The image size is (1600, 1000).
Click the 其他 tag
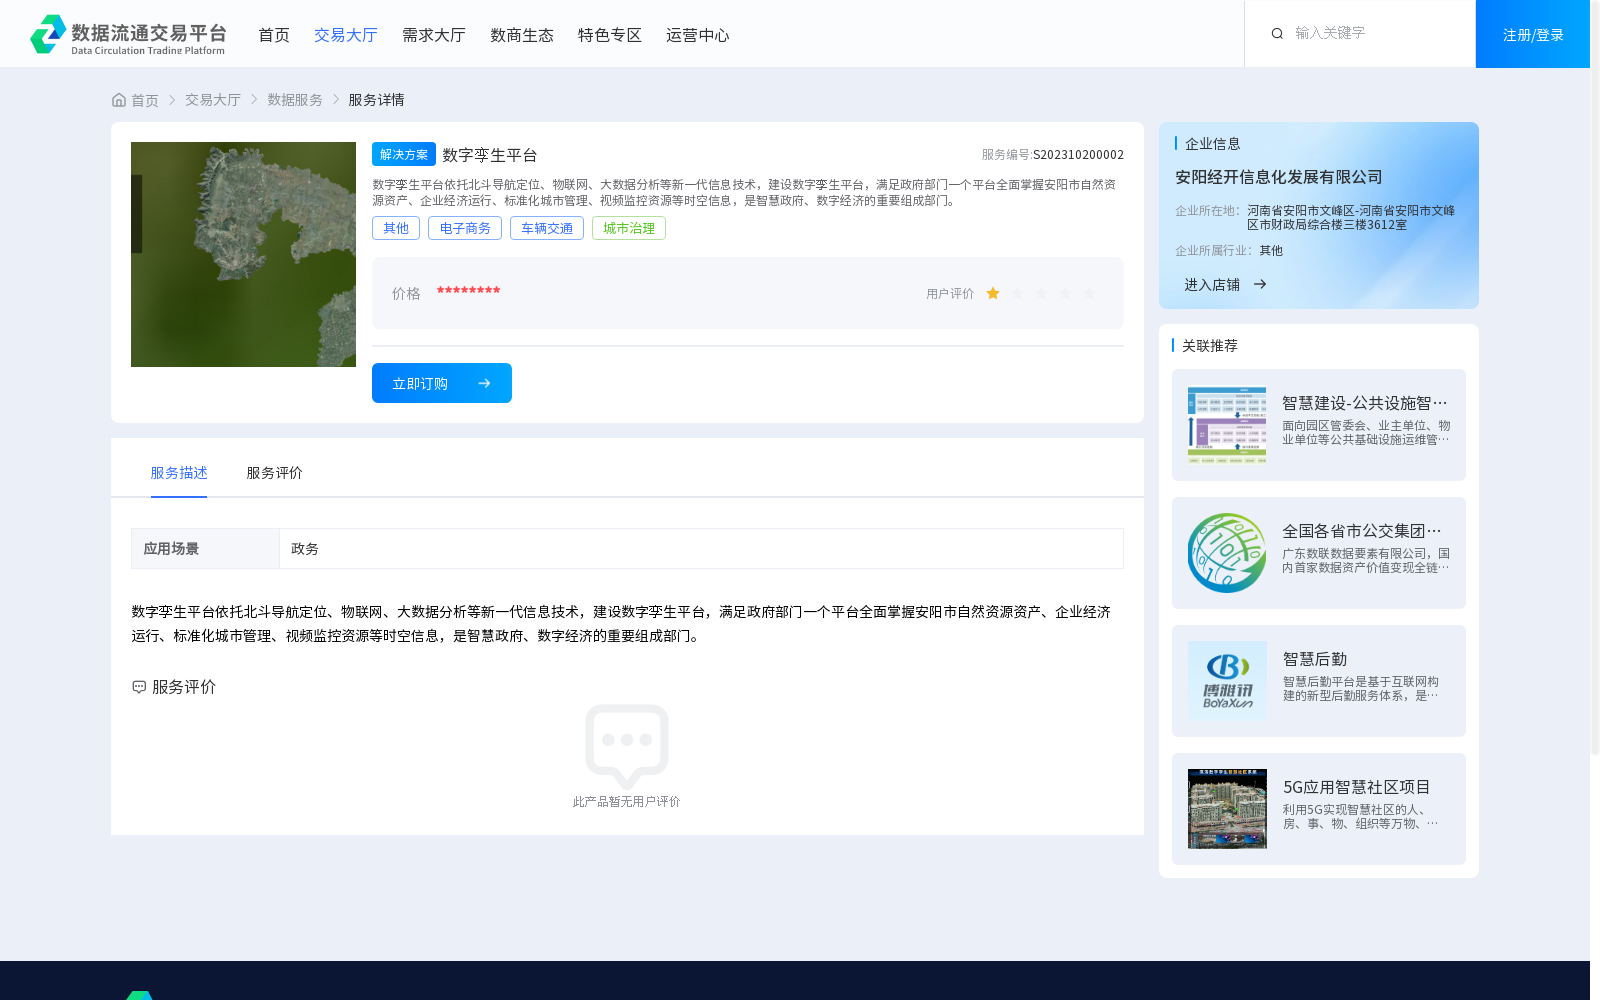(x=396, y=228)
